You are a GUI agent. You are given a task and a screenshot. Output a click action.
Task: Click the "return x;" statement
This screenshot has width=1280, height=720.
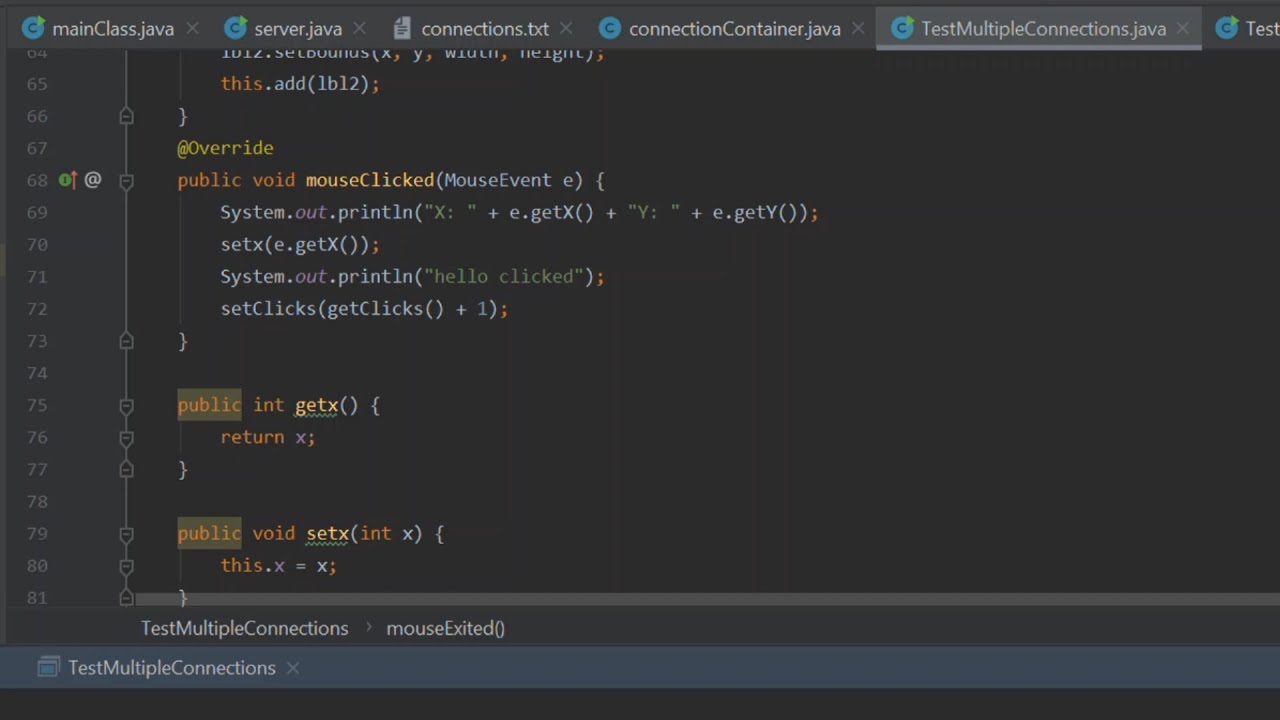(x=268, y=437)
